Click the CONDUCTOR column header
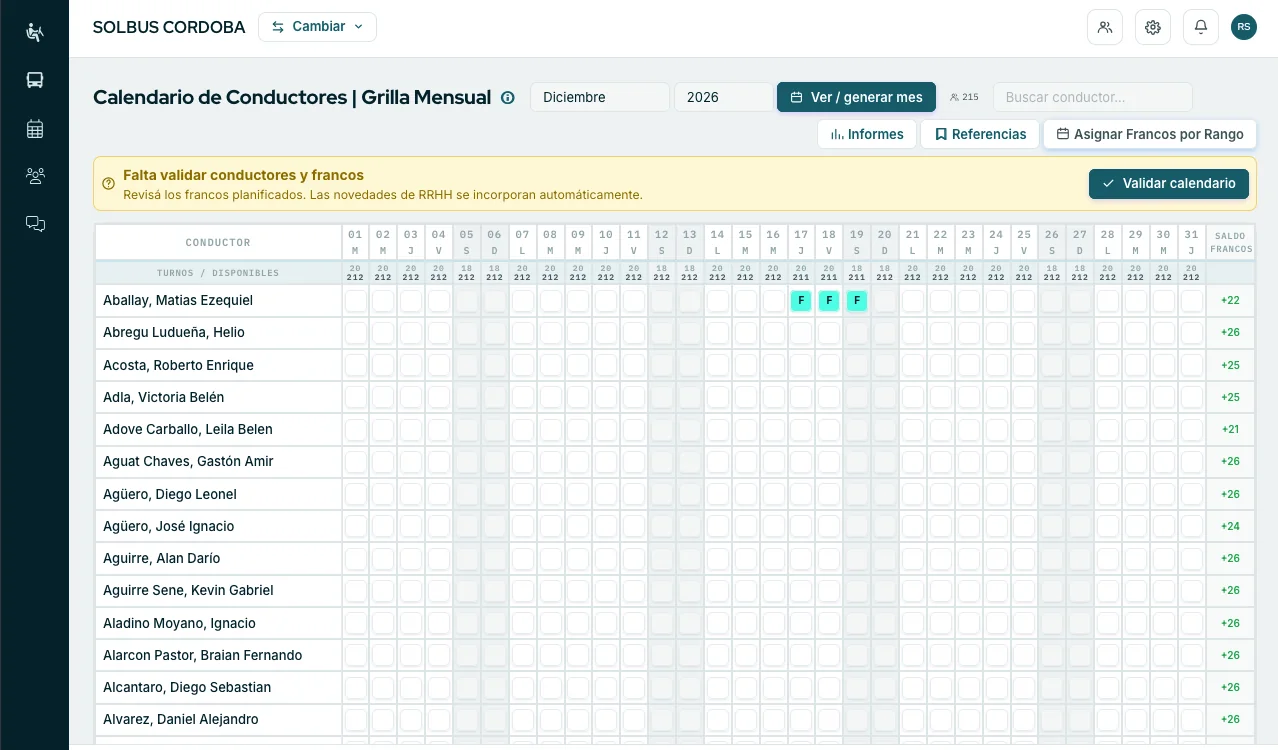This screenshot has width=1278, height=750. click(x=218, y=243)
